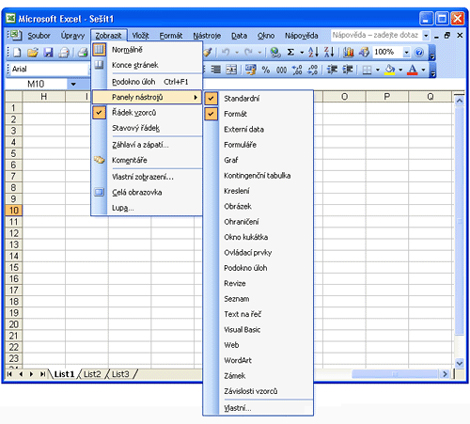Choose Celá obrazovka from the menu
The image size is (470, 424).
coord(147,192)
